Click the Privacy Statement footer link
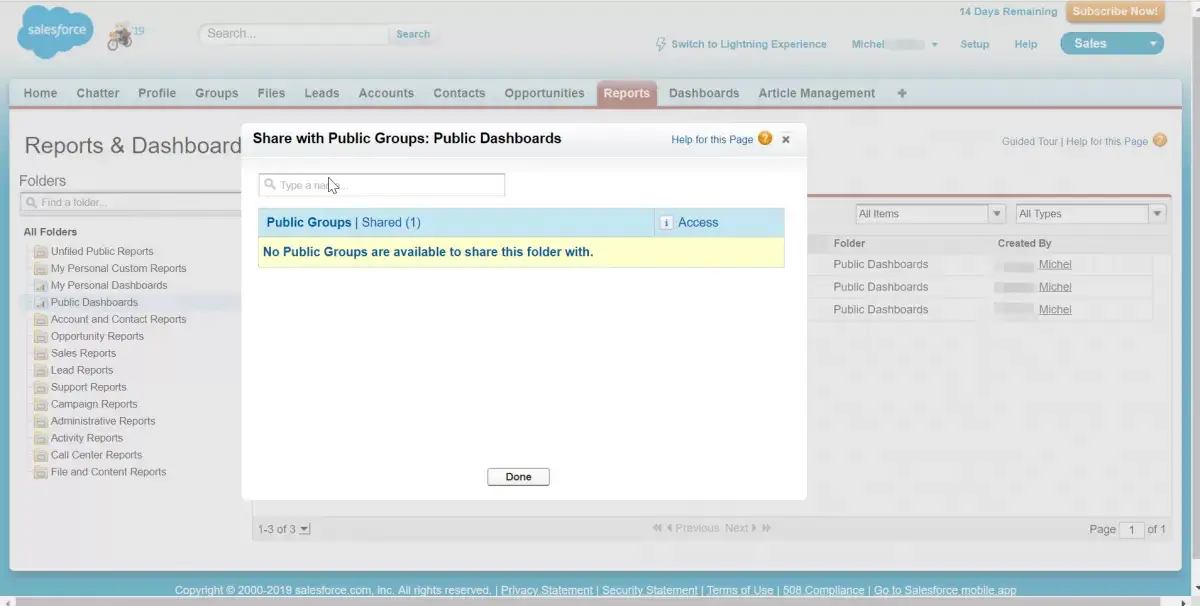 (x=548, y=591)
